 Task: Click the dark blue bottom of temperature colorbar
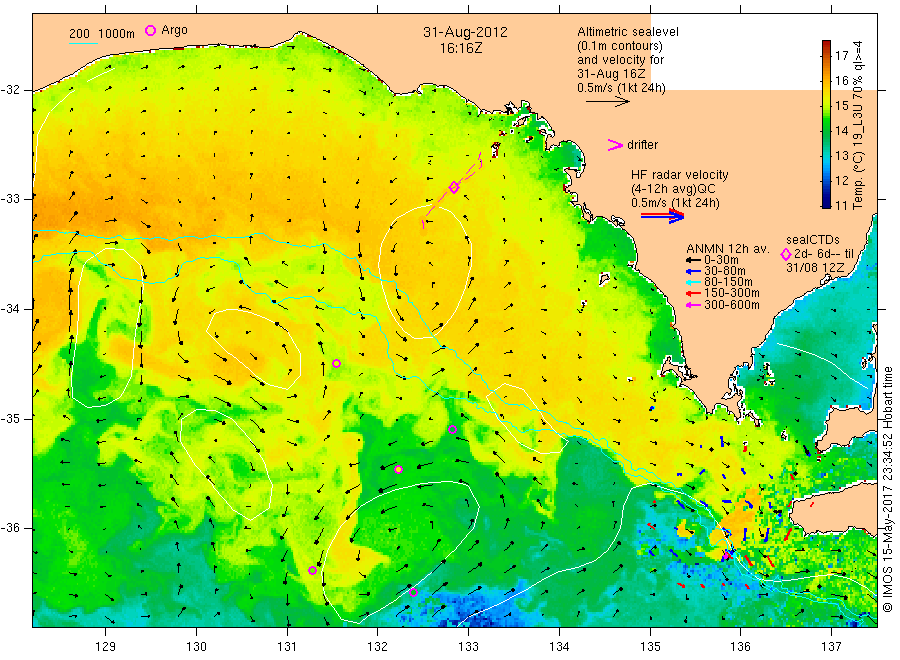pos(827,203)
